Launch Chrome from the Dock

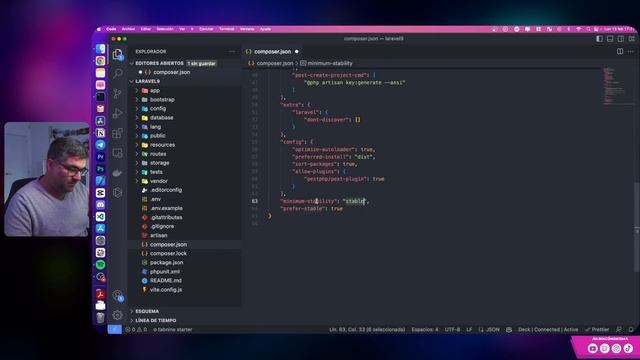(x=100, y=61)
